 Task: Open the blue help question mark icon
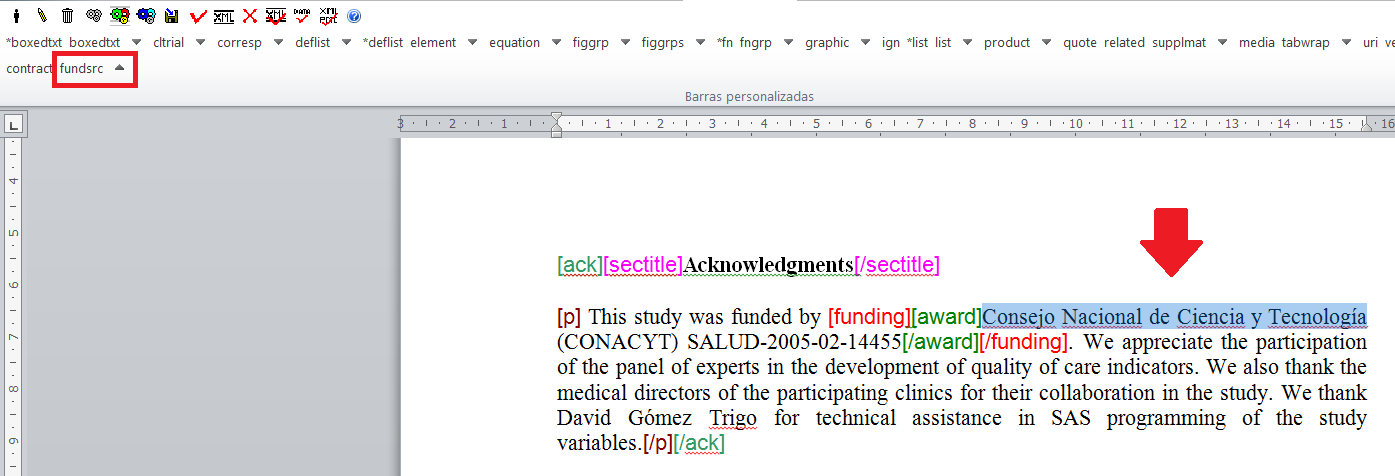(354, 16)
